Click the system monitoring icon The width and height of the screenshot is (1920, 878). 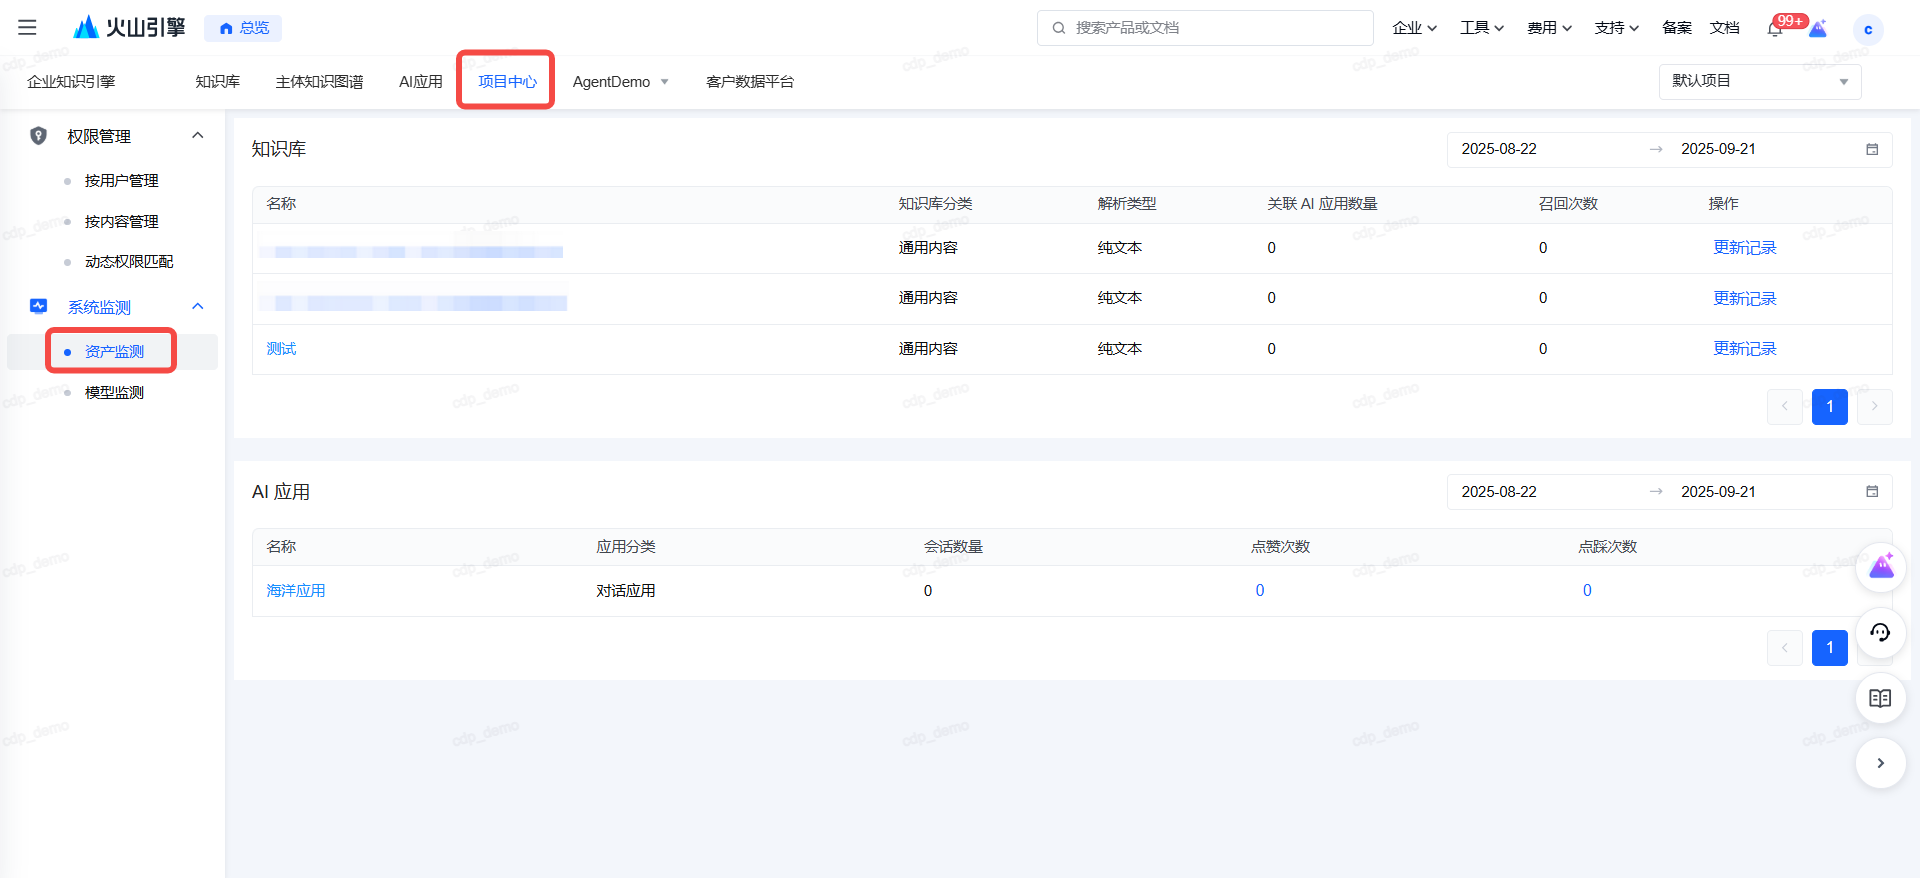point(39,306)
